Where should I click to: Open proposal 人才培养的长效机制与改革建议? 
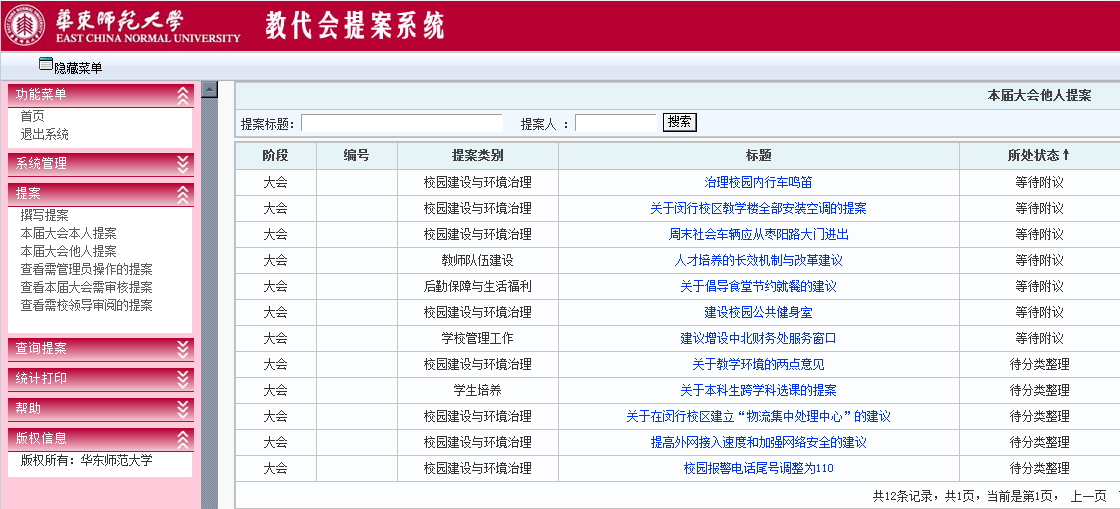tap(758, 261)
